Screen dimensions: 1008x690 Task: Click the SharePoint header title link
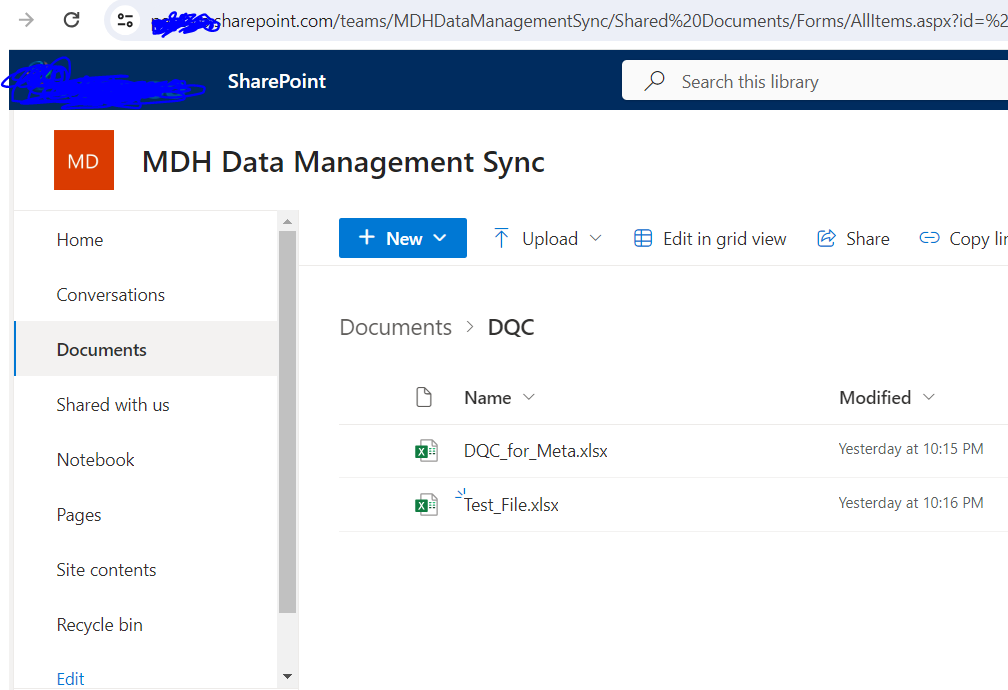click(276, 81)
